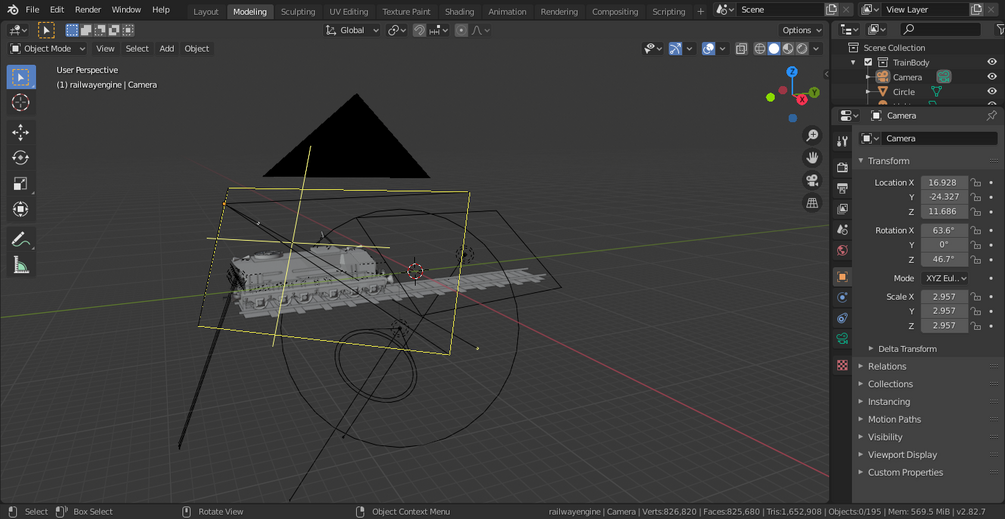Choose the Rotate tool

click(21, 158)
